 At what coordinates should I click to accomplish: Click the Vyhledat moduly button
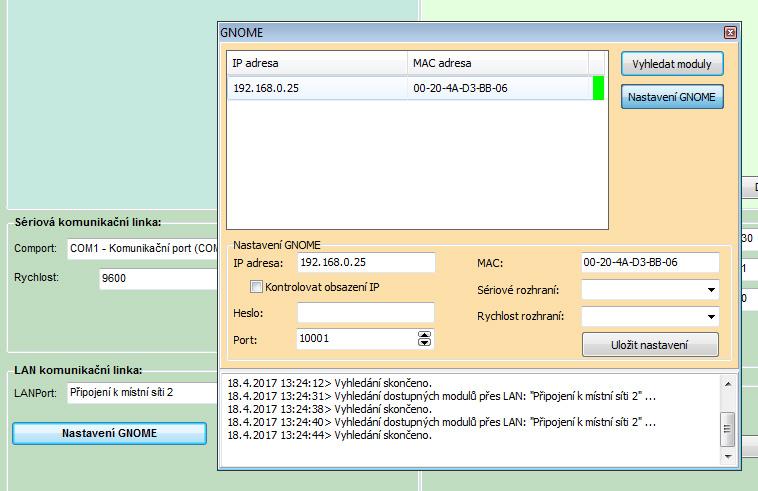point(672,64)
